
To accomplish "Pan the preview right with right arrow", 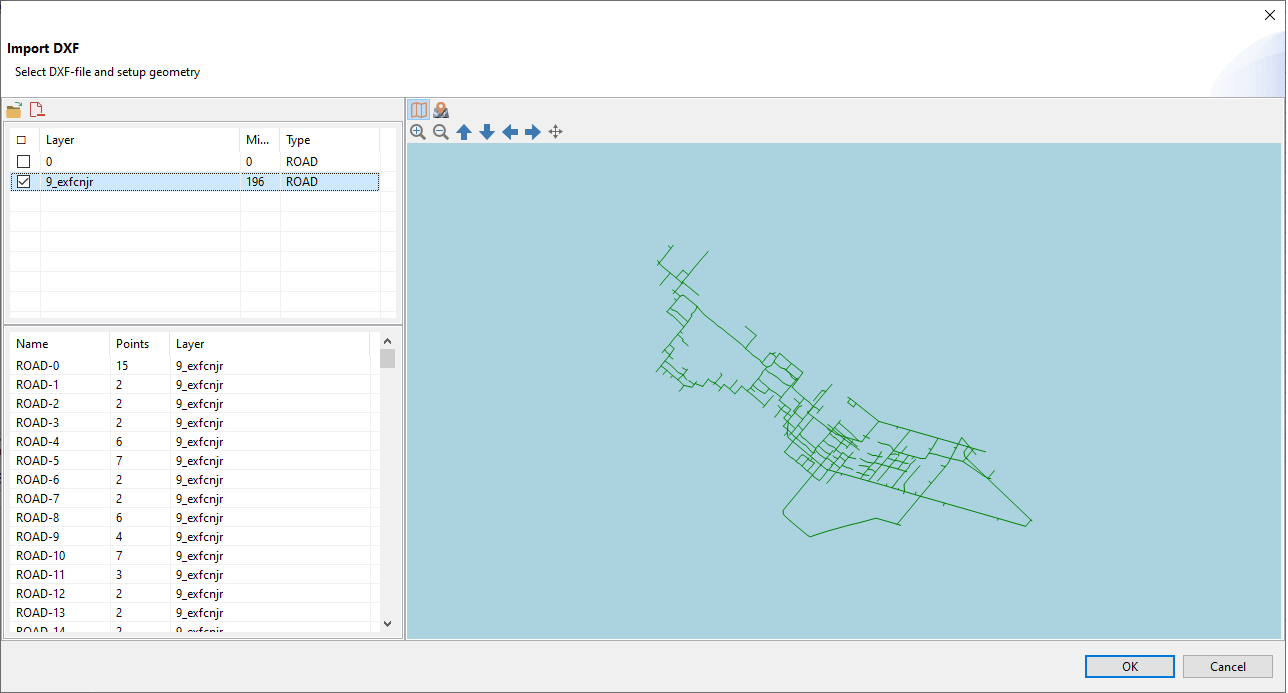I will point(533,132).
